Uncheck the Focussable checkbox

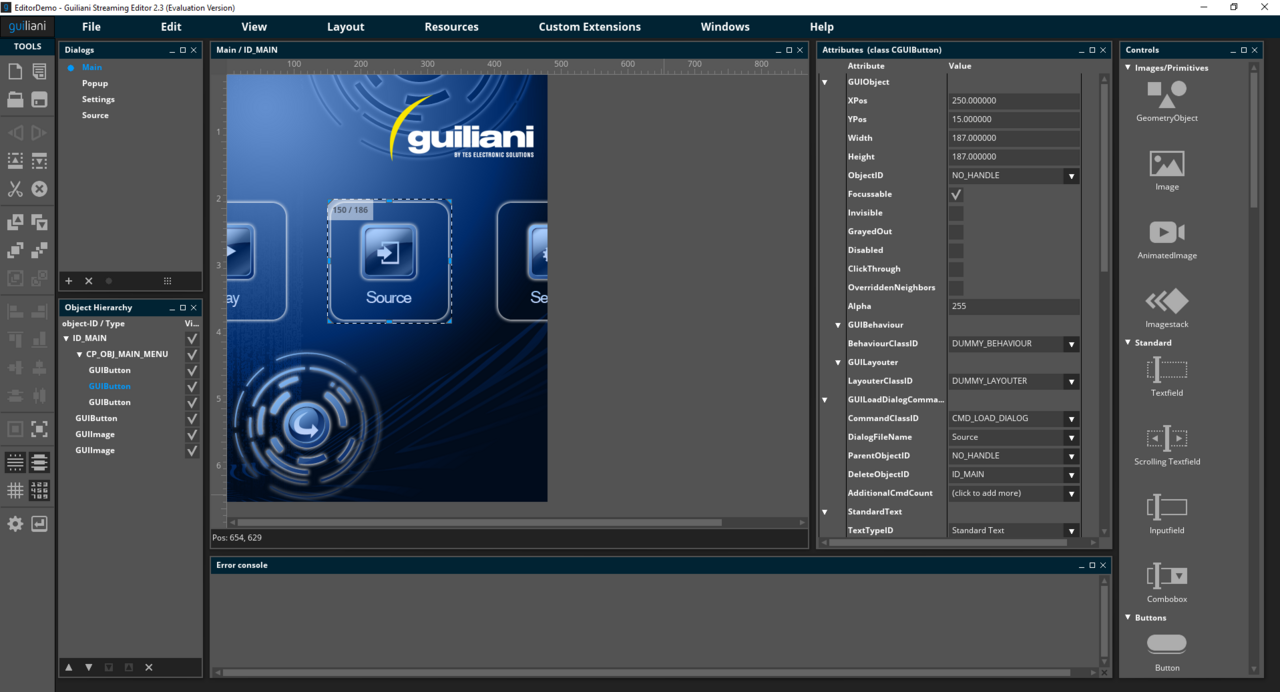click(956, 194)
